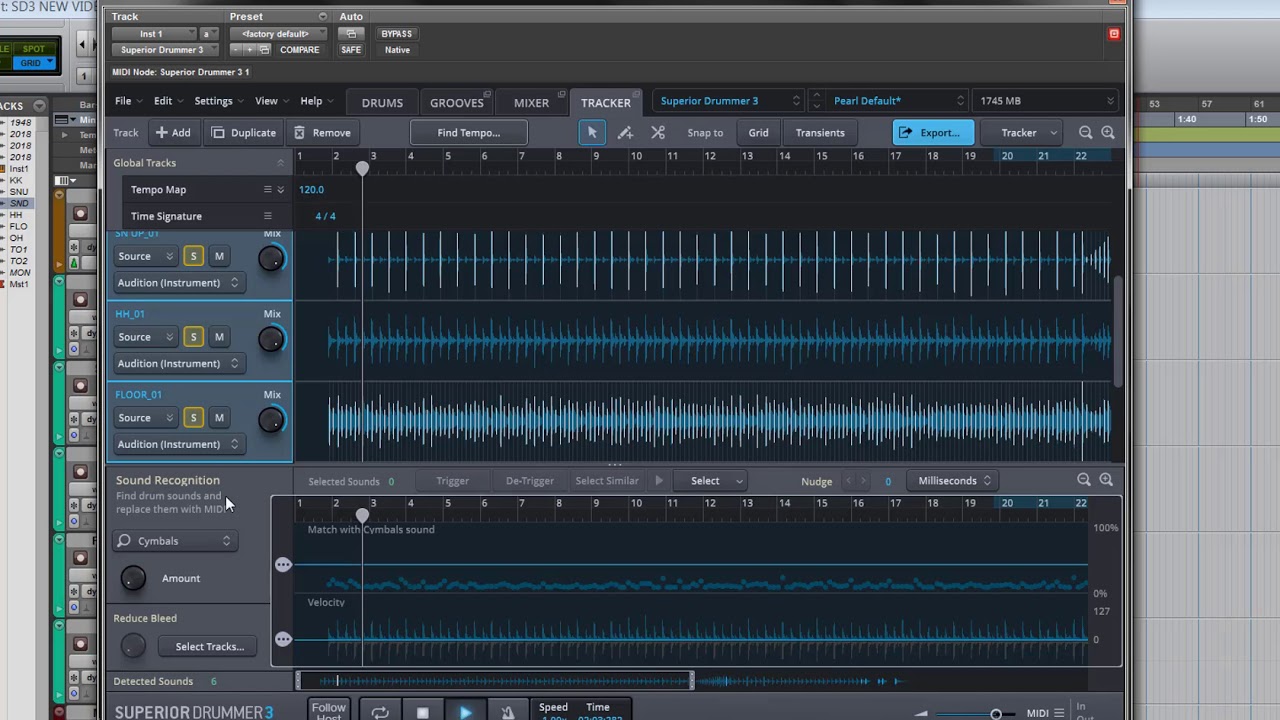Viewport: 1280px width, 720px height.
Task: Toggle plugin BYPASS
Action: pos(396,34)
